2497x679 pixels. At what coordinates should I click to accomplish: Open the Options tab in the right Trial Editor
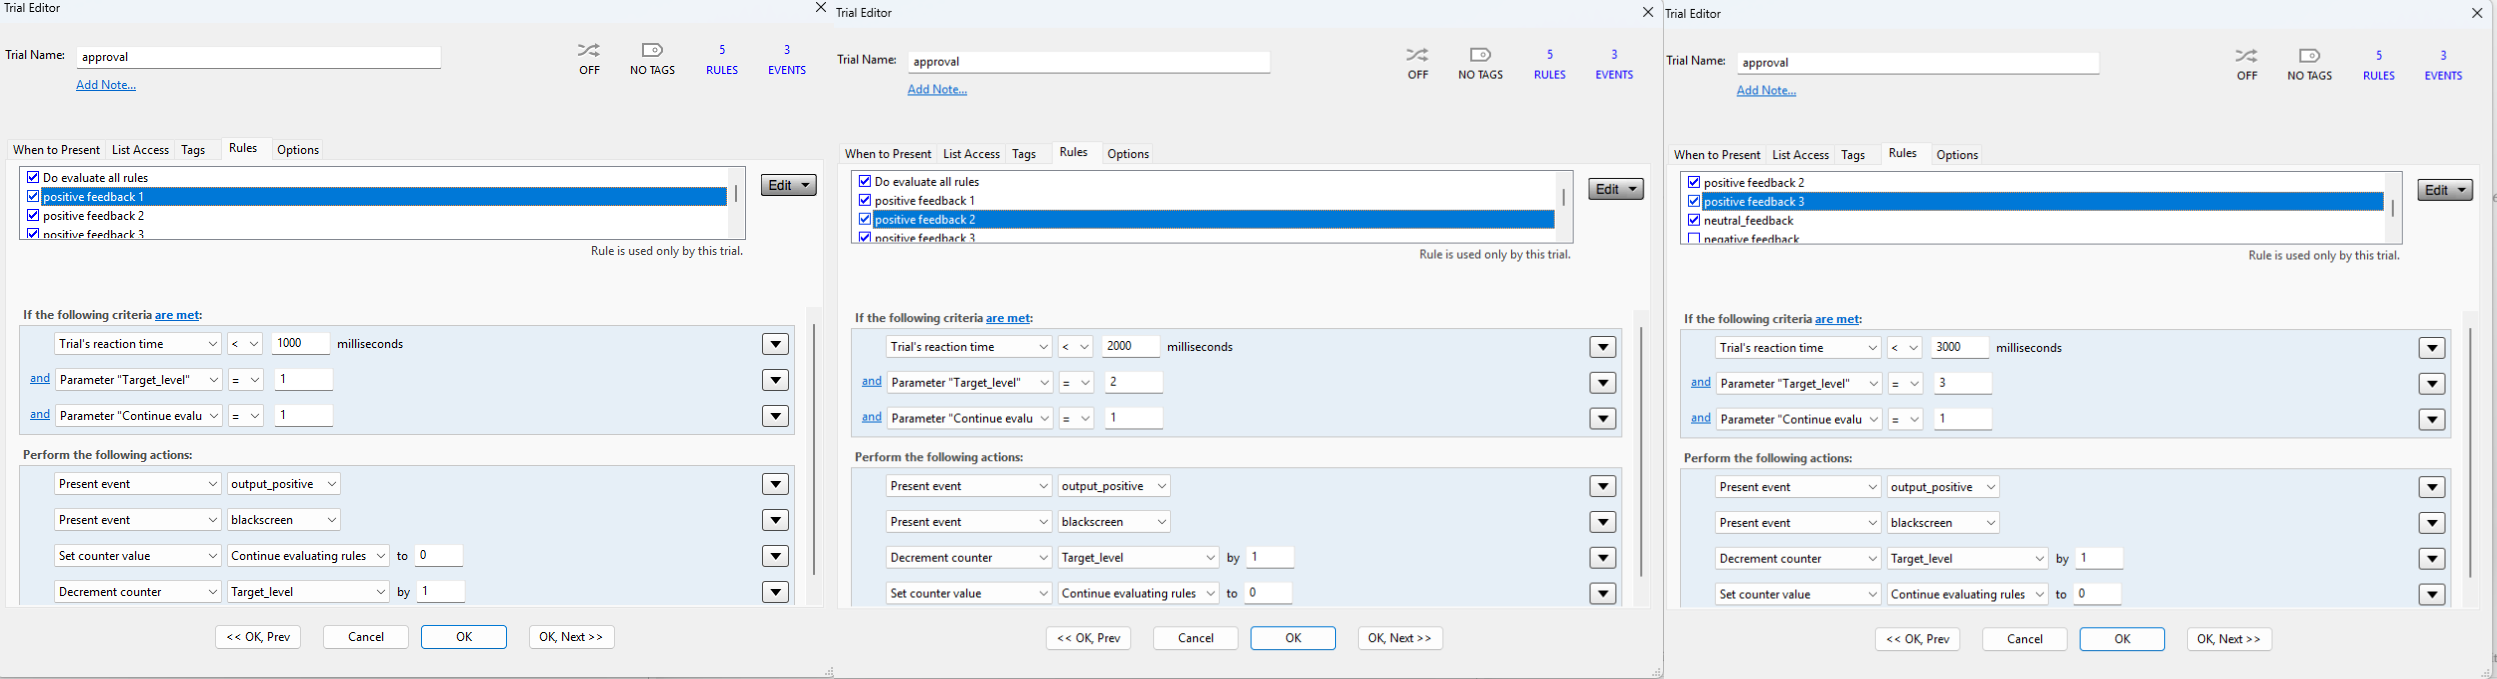click(x=1956, y=155)
